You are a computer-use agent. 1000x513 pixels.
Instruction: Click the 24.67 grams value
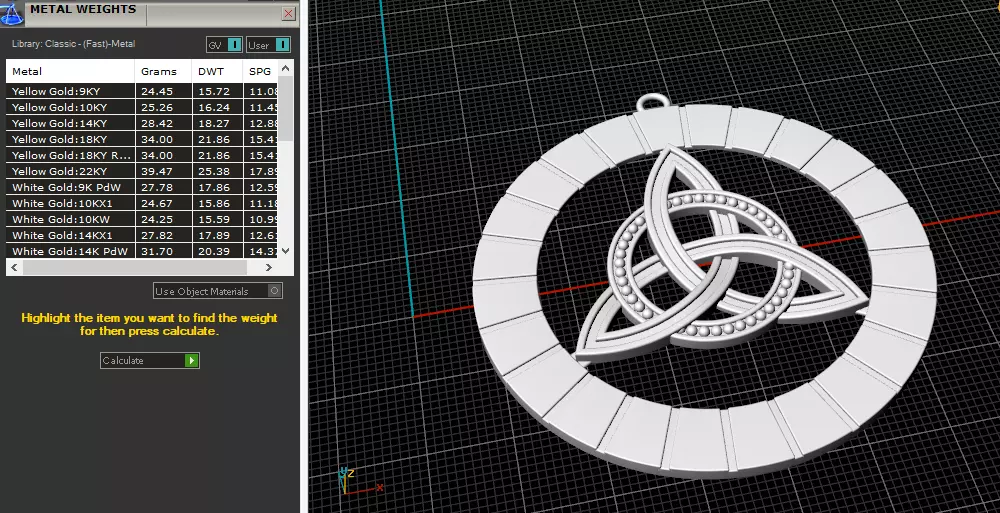[157, 203]
